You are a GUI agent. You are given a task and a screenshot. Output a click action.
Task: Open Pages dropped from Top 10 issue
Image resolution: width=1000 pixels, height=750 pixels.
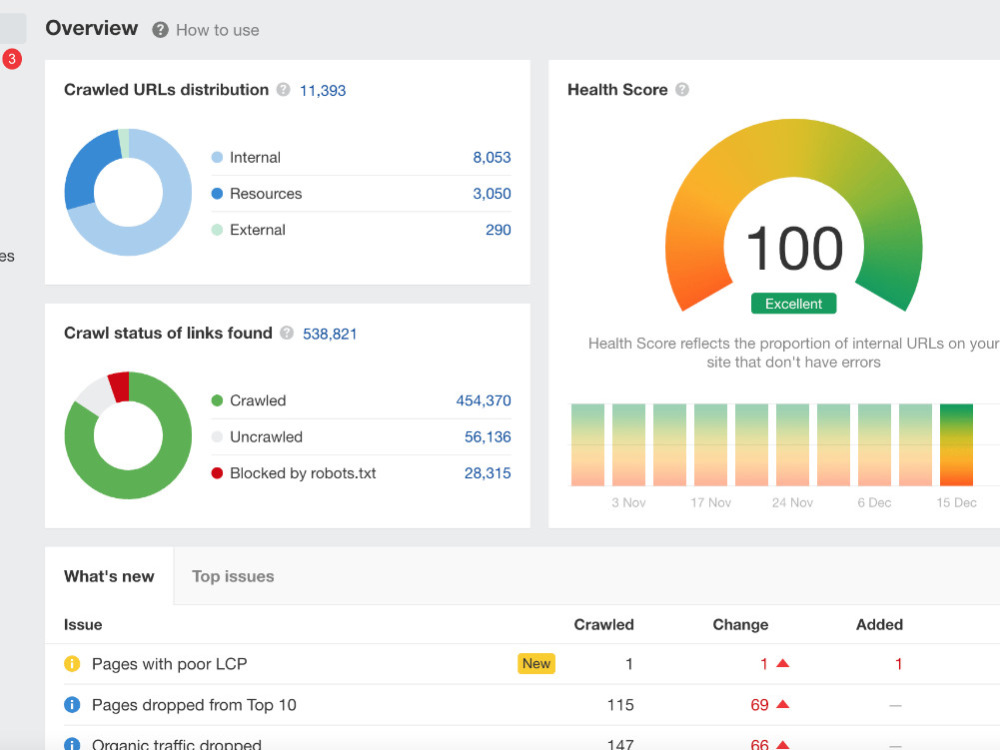pos(194,705)
